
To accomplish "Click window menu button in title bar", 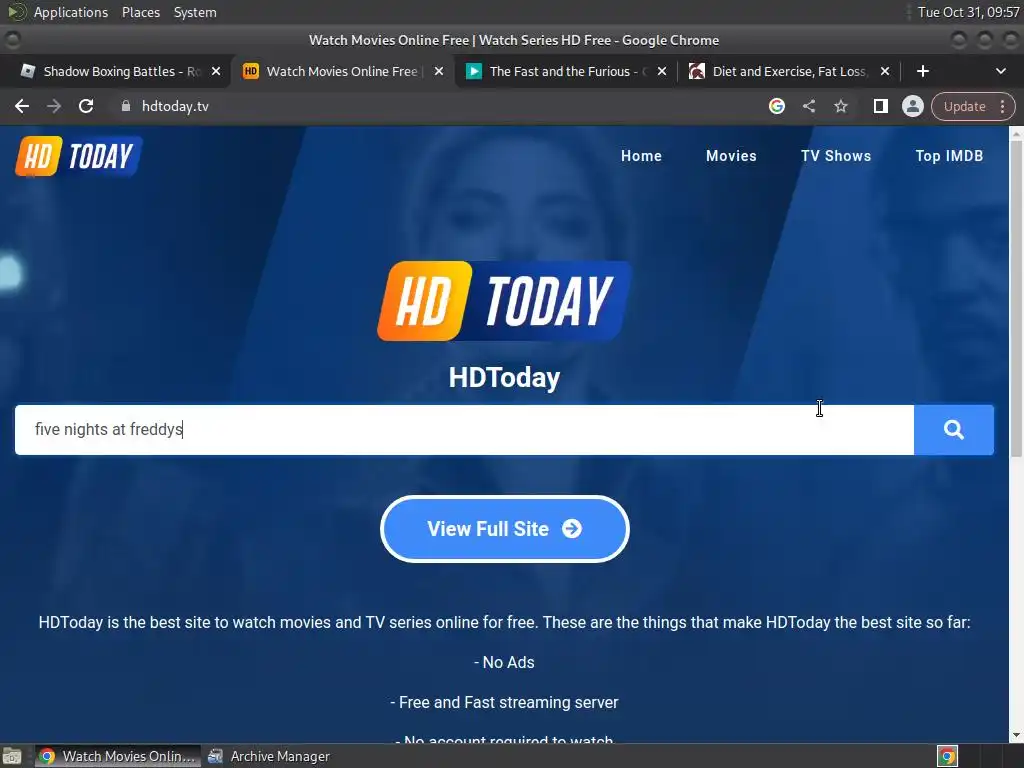I will point(13,40).
